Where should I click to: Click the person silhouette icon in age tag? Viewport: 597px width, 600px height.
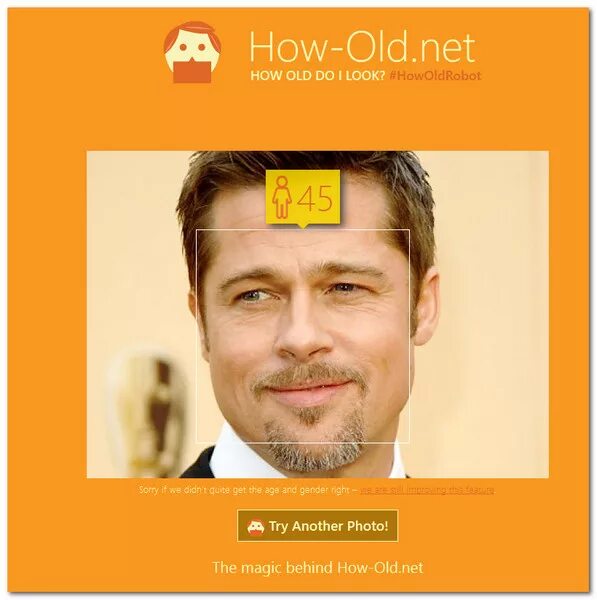282,197
